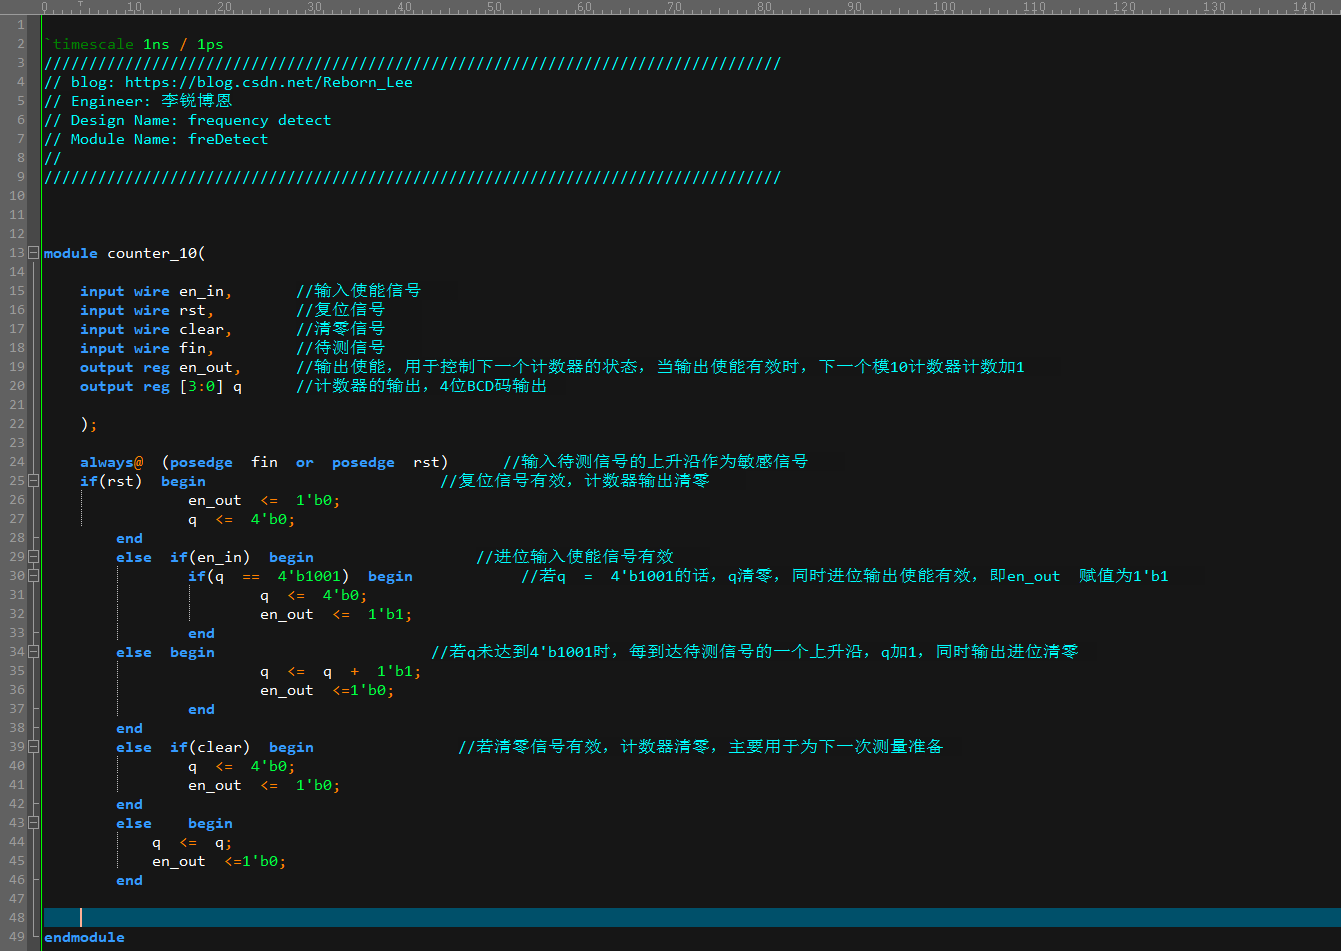Collapse the if(rst) begin block

(x=34, y=481)
